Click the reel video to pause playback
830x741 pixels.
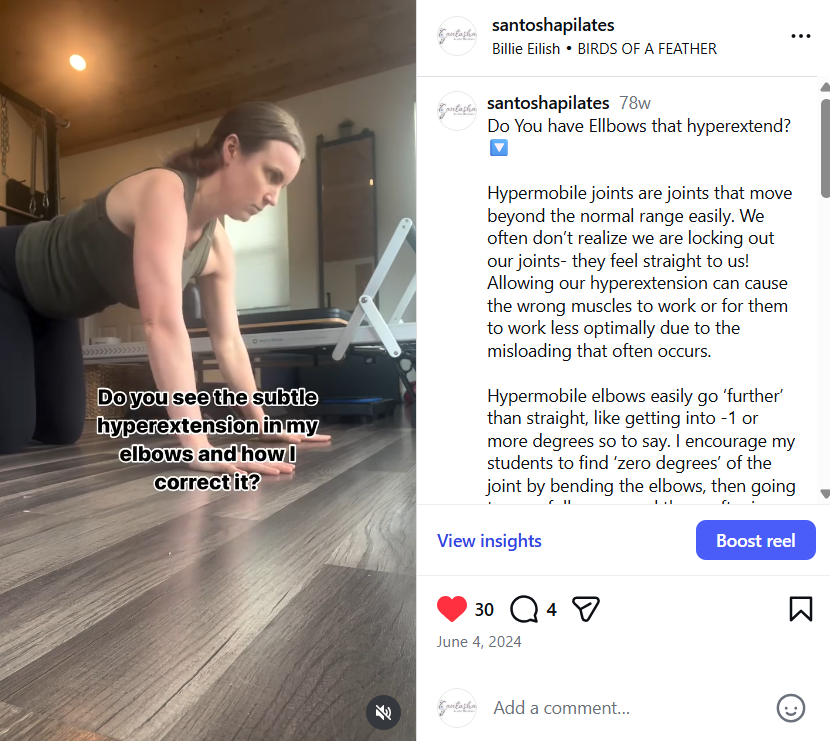[x=208, y=265]
